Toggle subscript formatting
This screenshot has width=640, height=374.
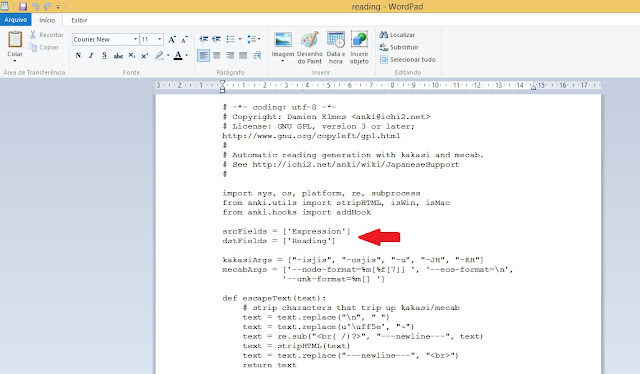pos(131,56)
